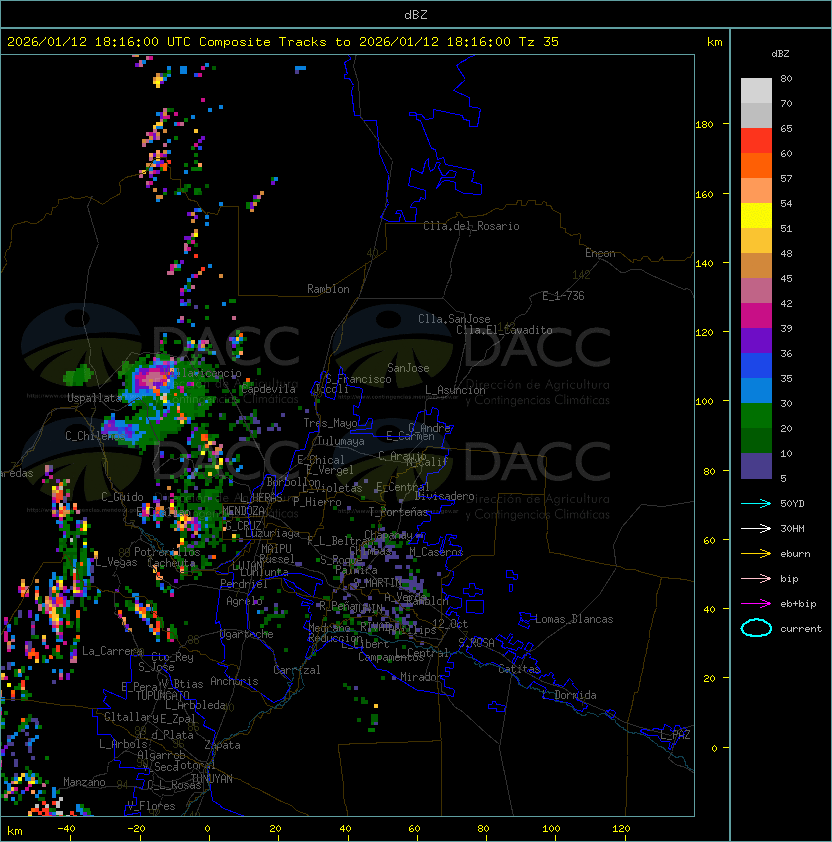Click the 'Clla.SanJose' map label
This screenshot has height=842, width=832.
(454, 319)
